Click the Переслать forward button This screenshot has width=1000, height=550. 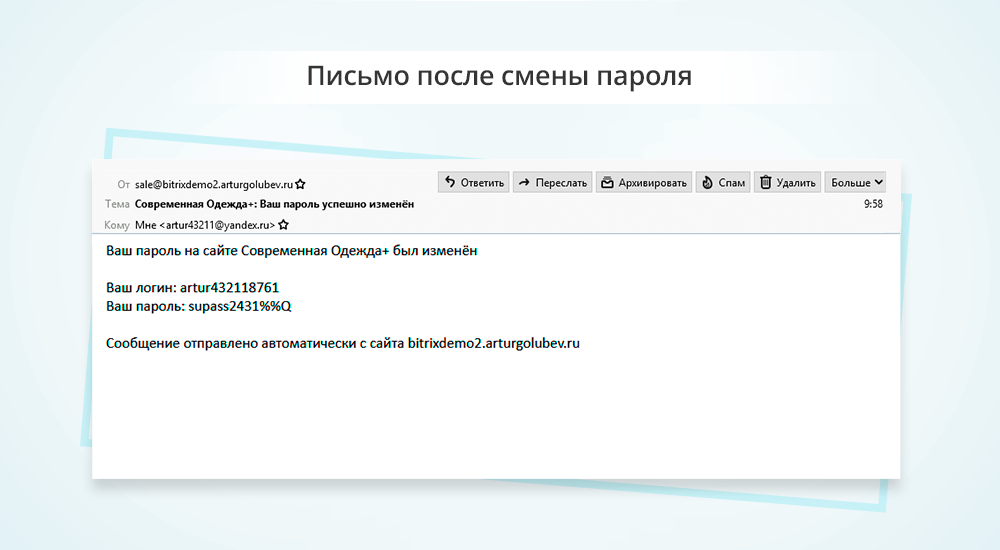click(552, 182)
